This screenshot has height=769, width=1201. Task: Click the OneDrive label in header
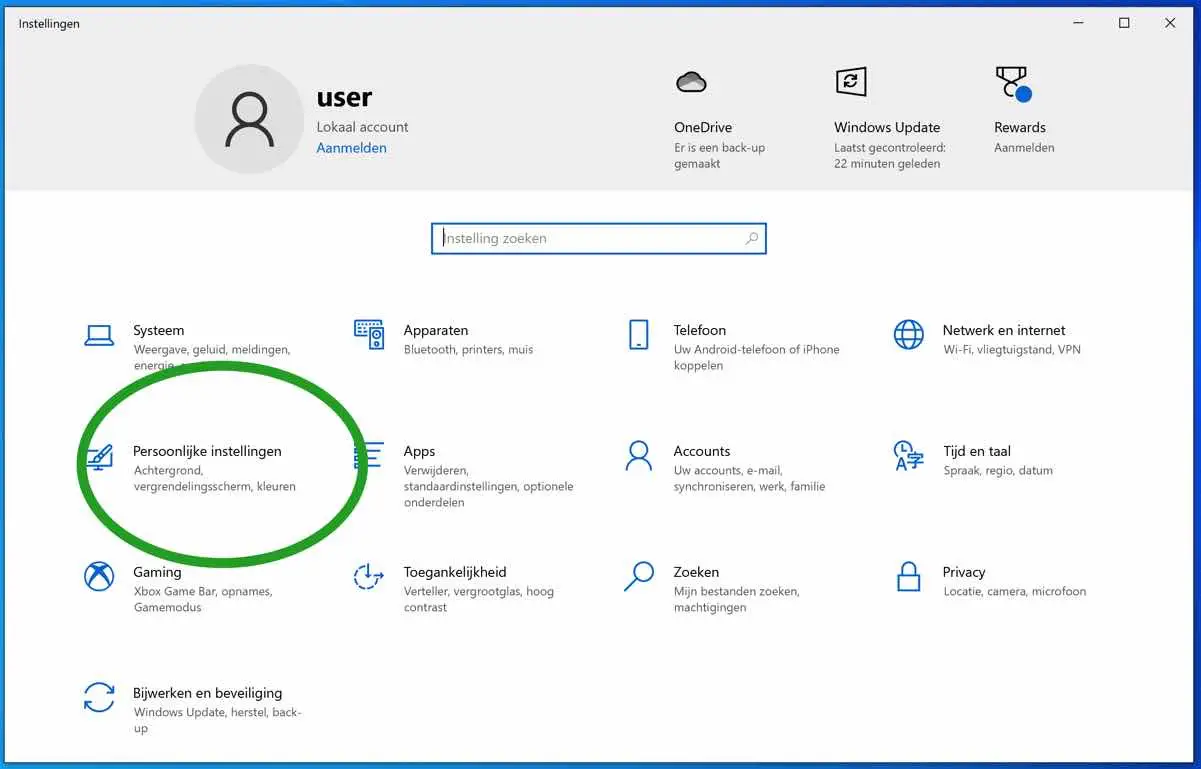703,127
